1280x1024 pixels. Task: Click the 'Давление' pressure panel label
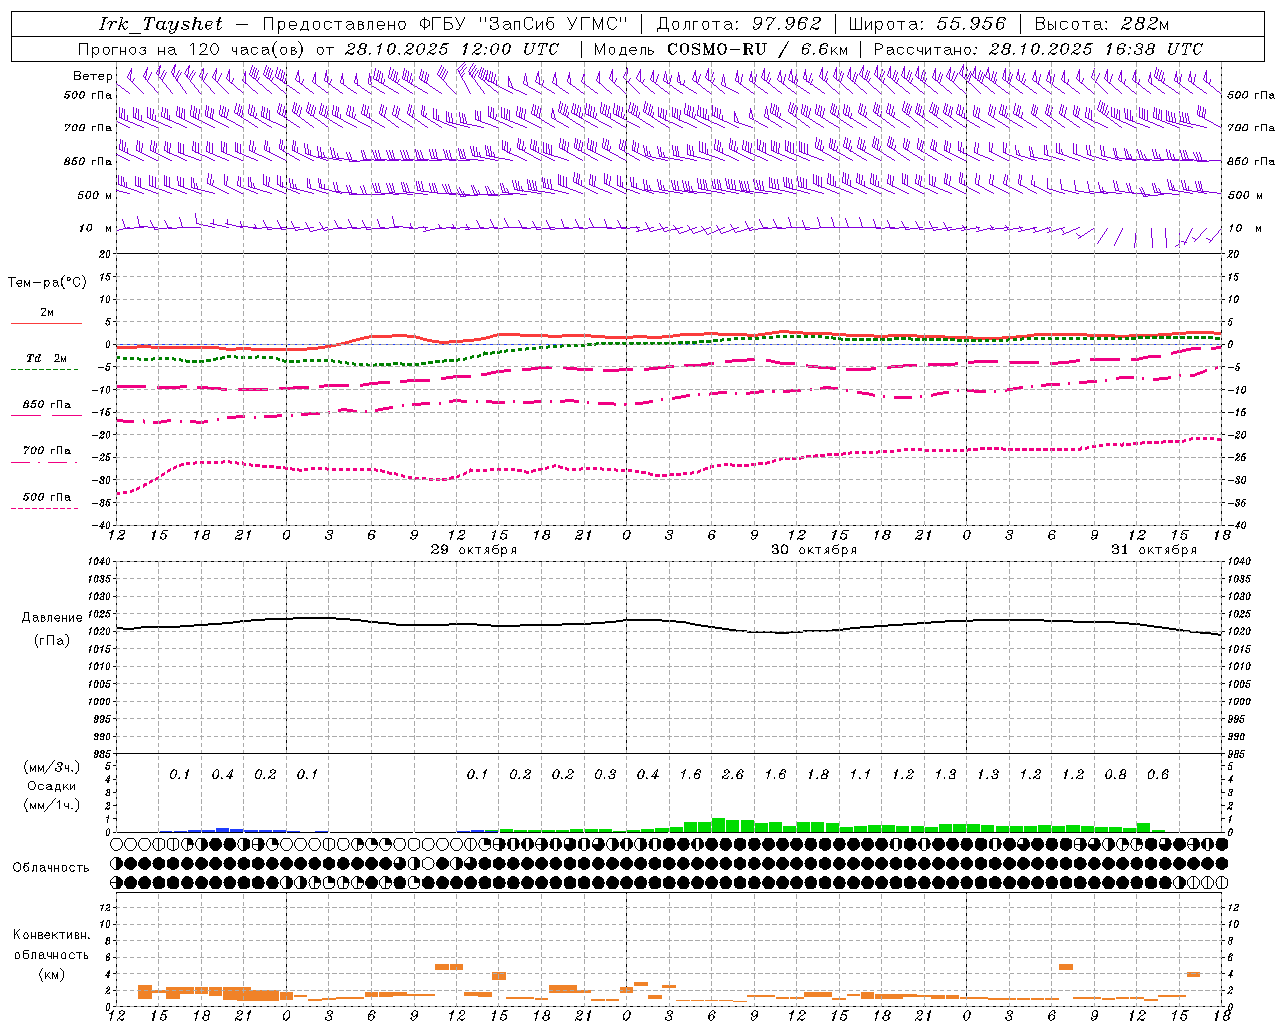tap(52, 618)
